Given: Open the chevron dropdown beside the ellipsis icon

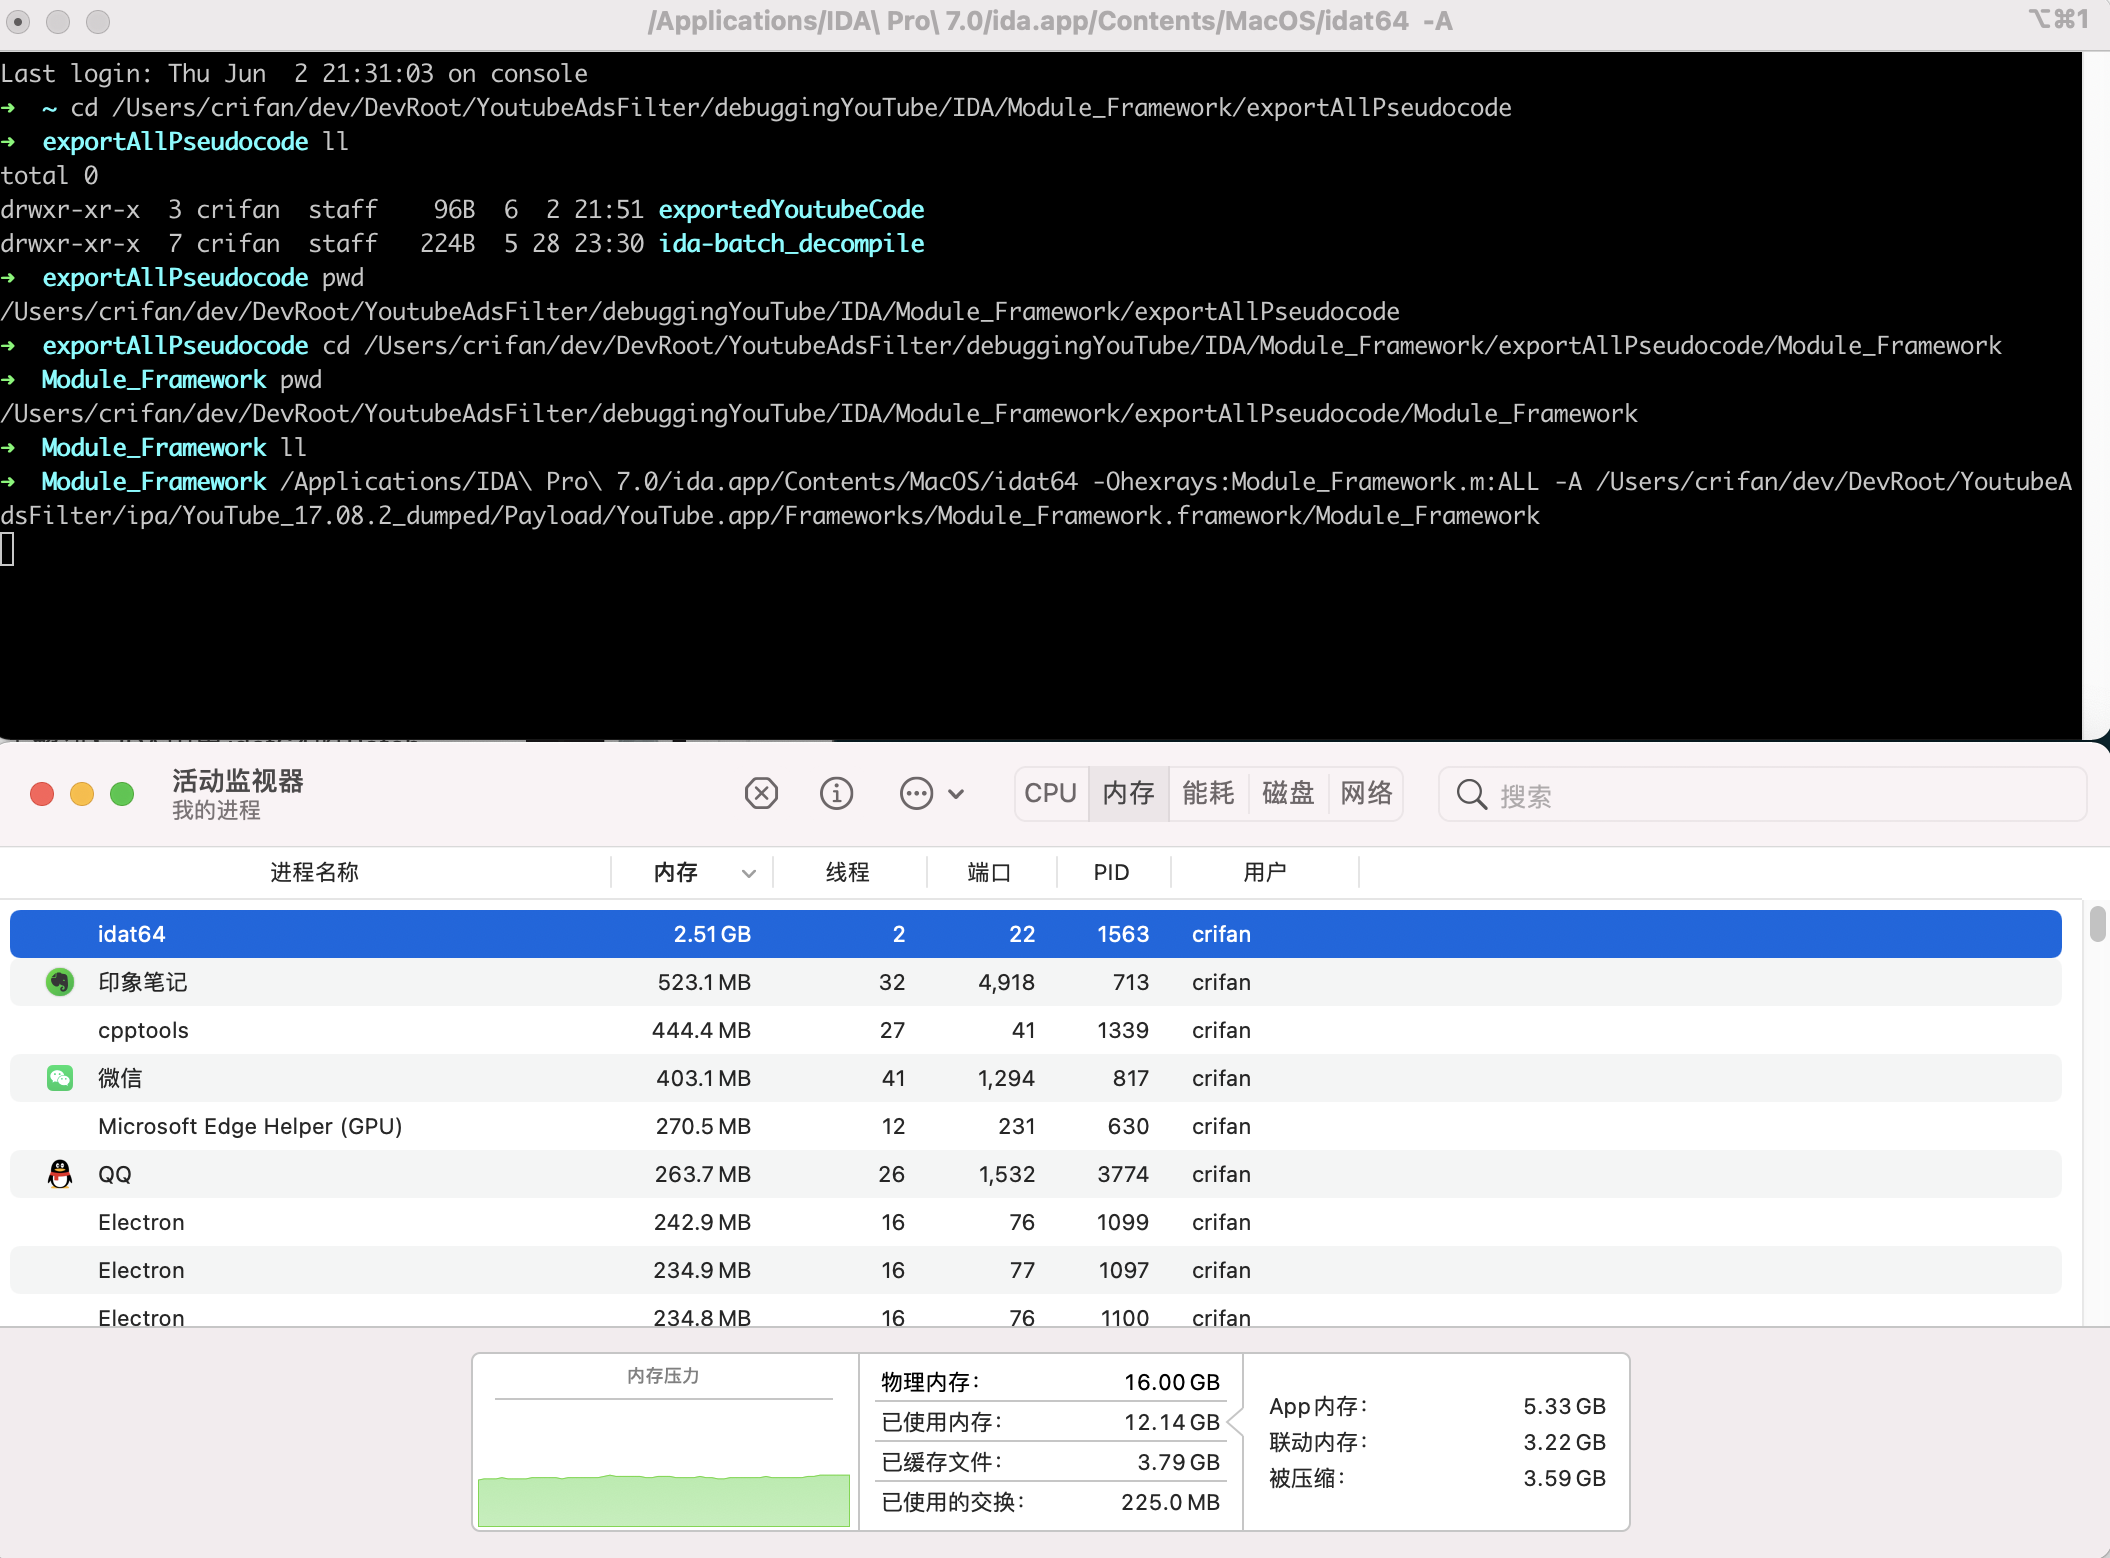Looking at the screenshot, I should [x=957, y=793].
